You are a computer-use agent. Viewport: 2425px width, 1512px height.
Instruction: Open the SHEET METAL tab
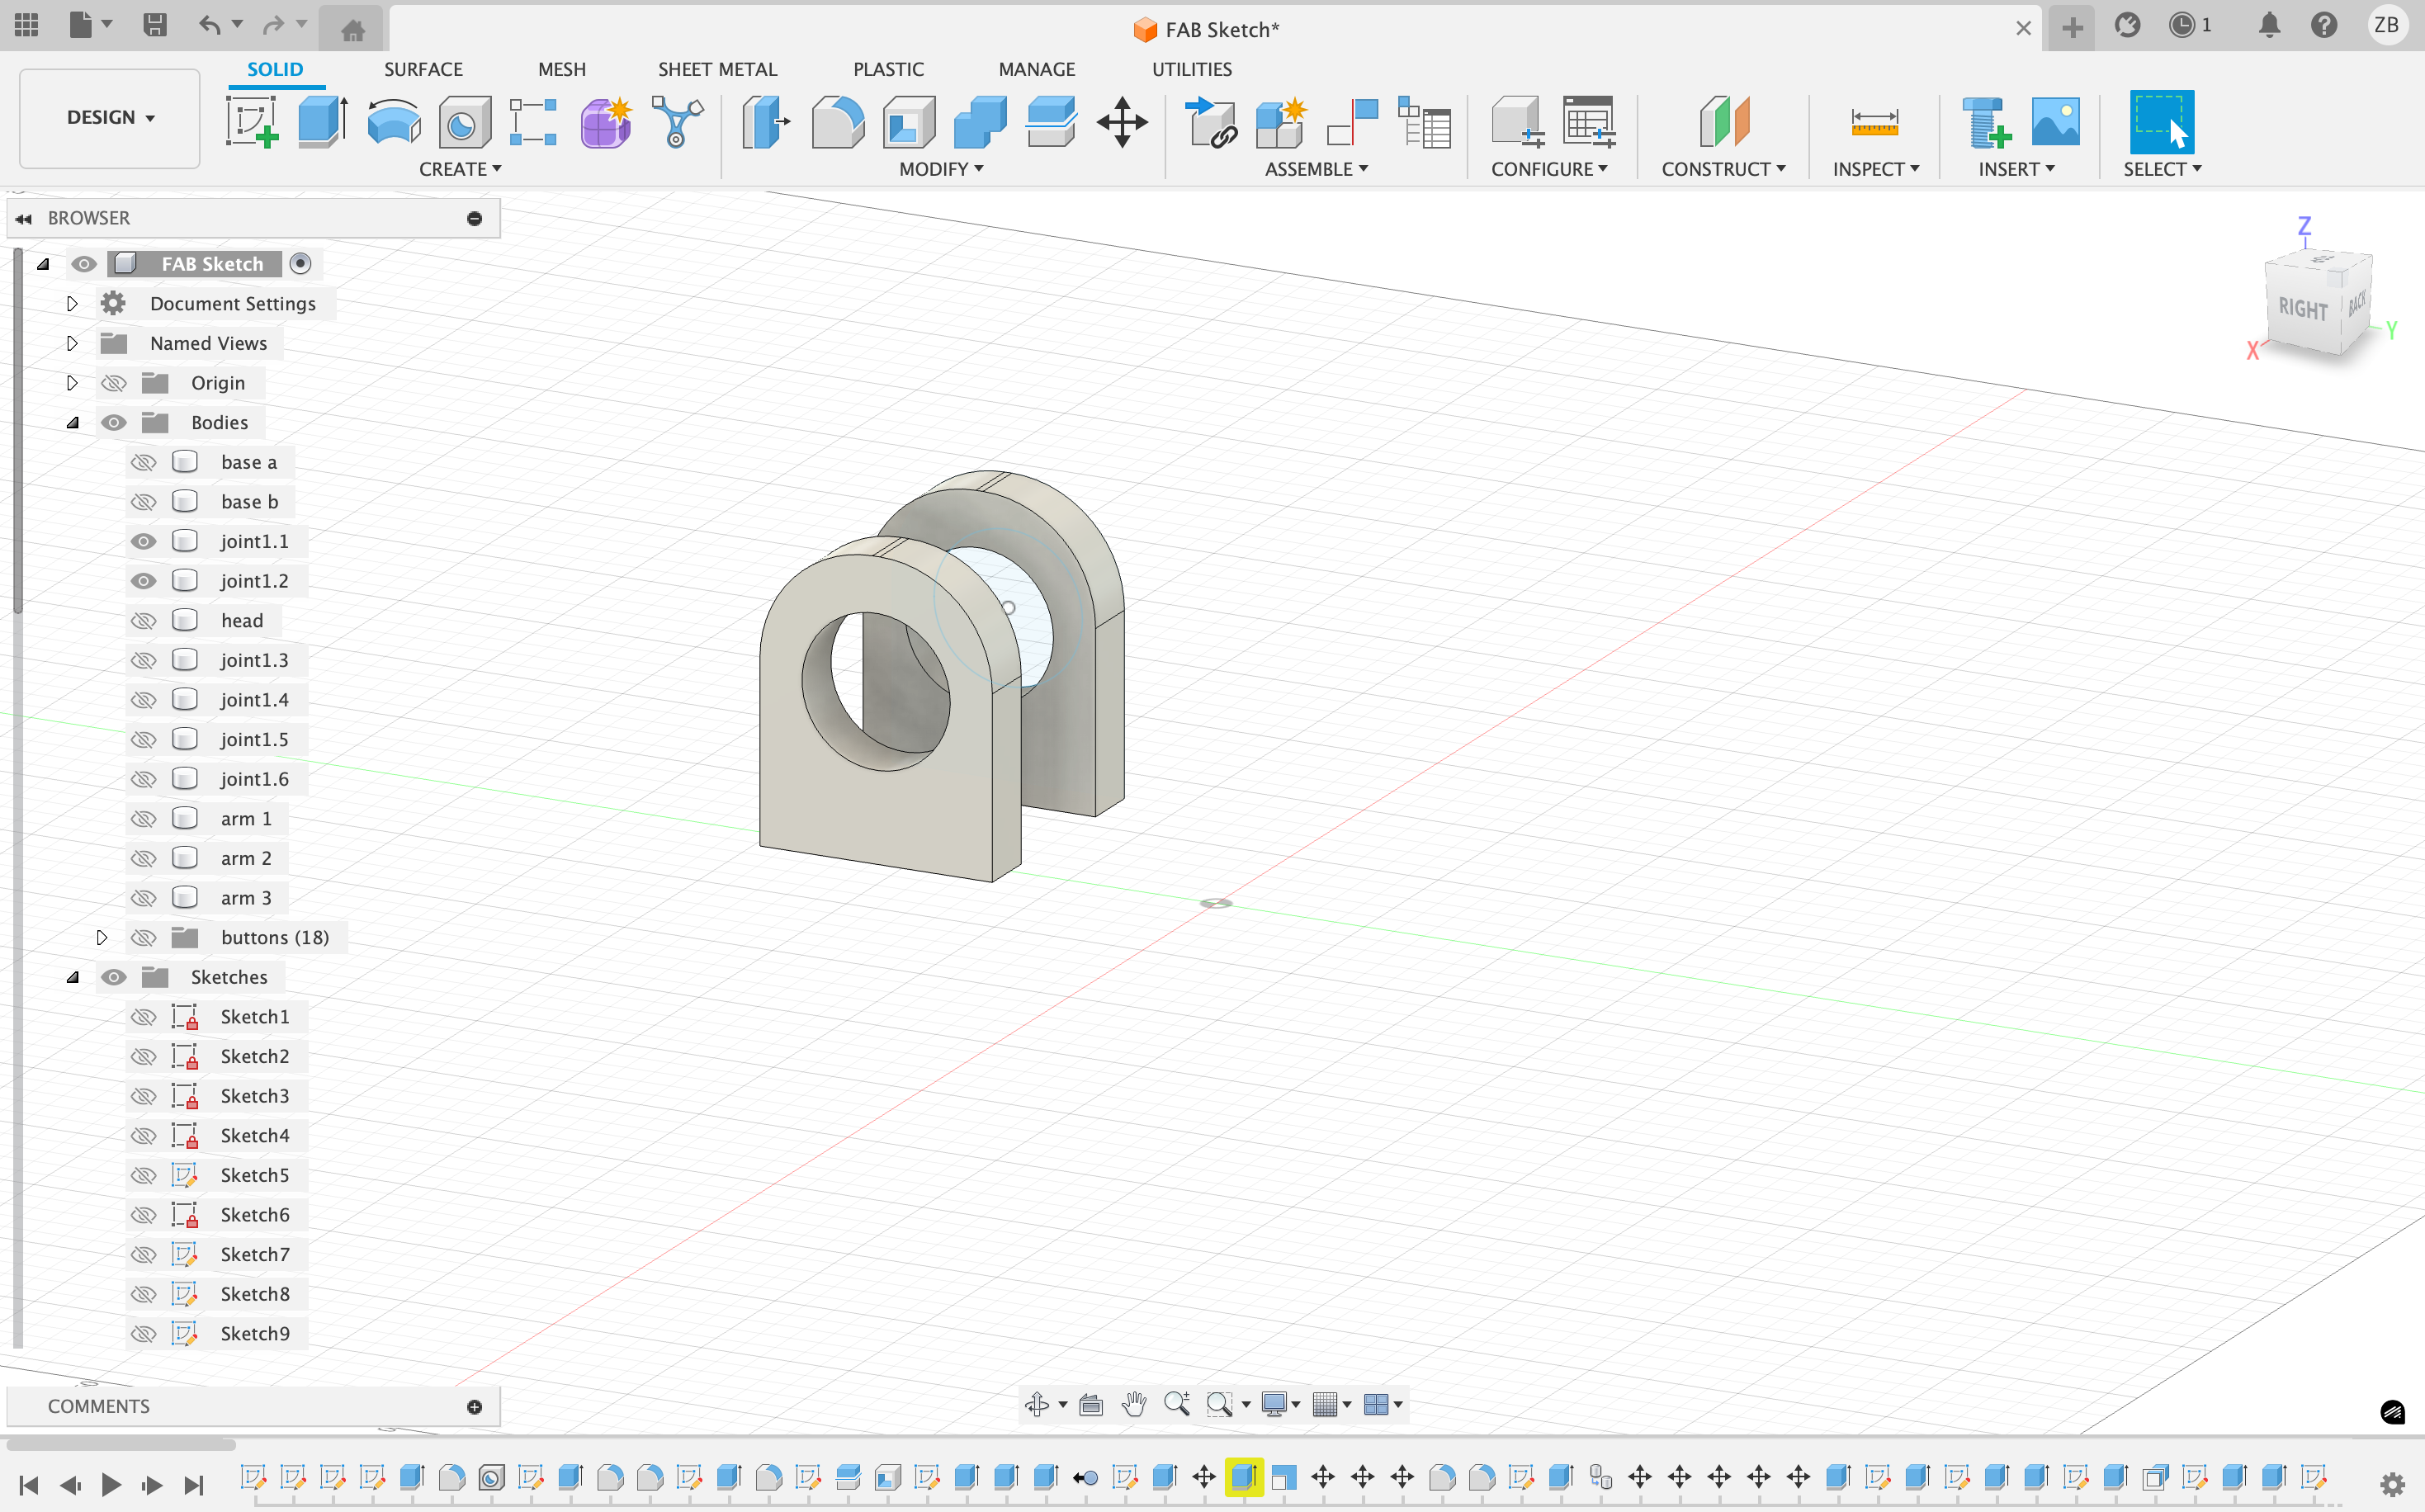(x=717, y=69)
